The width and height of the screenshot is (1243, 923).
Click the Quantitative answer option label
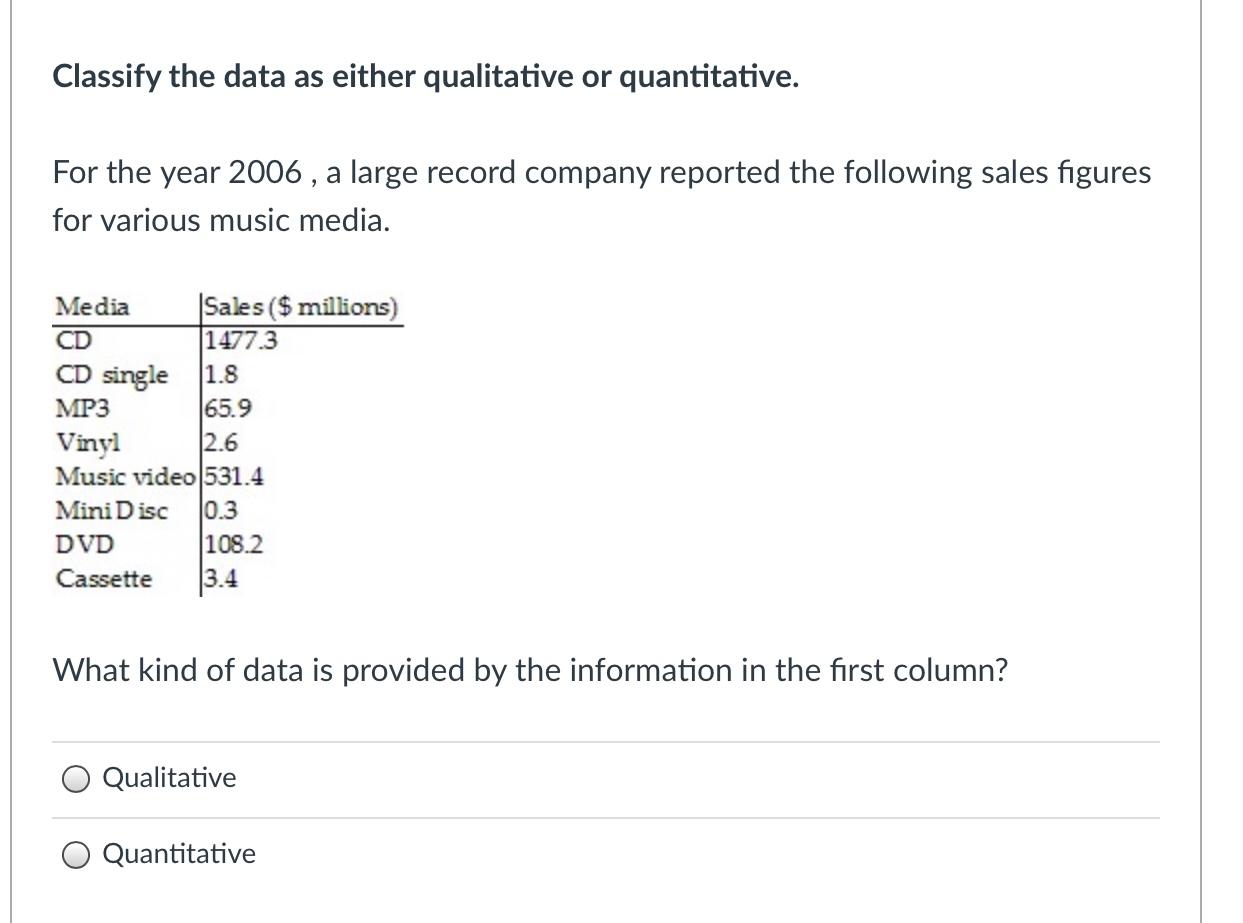179,854
